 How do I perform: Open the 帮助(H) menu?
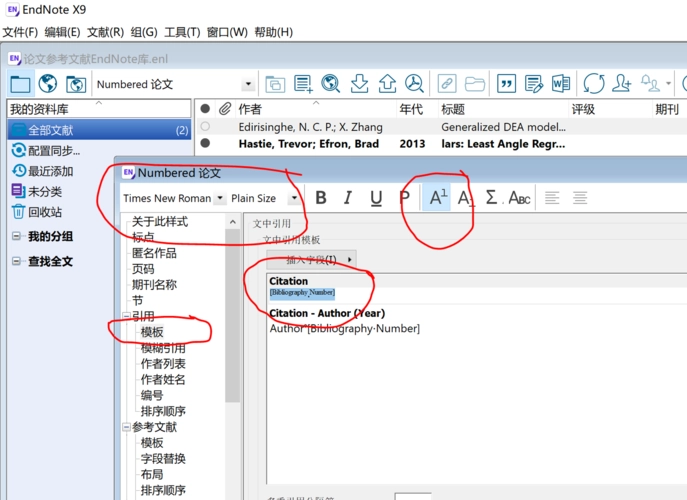click(273, 32)
